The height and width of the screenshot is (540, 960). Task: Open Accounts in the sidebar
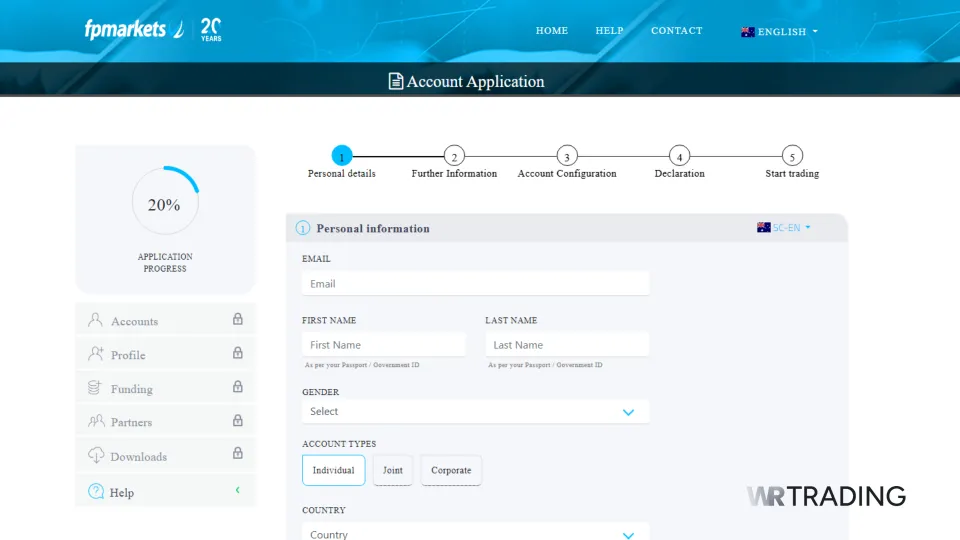point(166,320)
